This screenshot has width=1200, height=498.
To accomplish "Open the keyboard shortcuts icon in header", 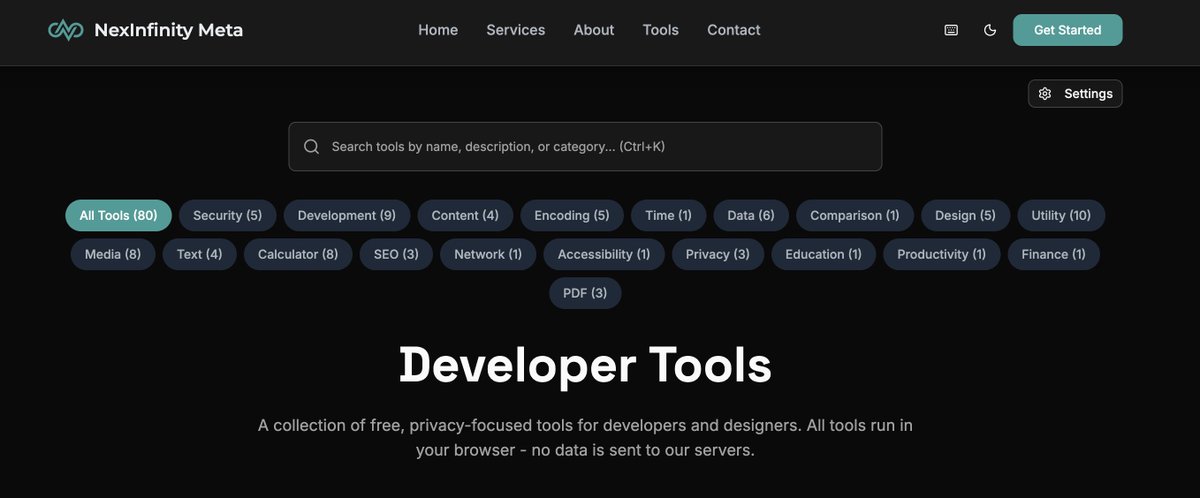I will point(951,30).
